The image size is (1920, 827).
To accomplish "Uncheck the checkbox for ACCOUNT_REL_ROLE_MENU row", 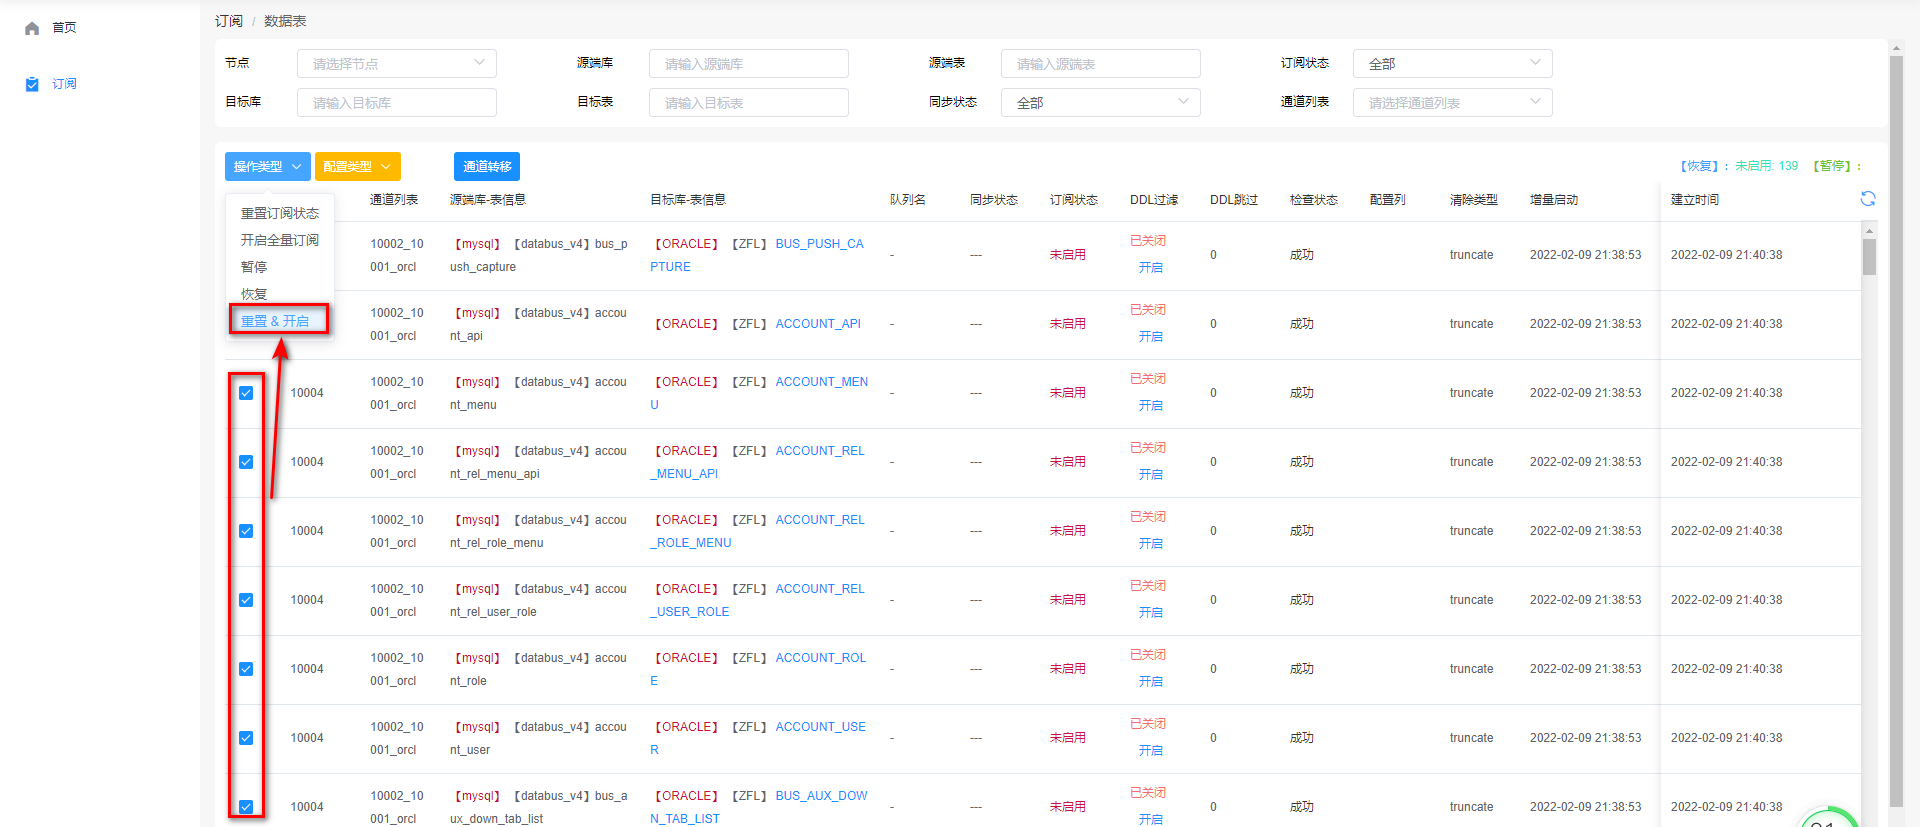I will [x=246, y=531].
